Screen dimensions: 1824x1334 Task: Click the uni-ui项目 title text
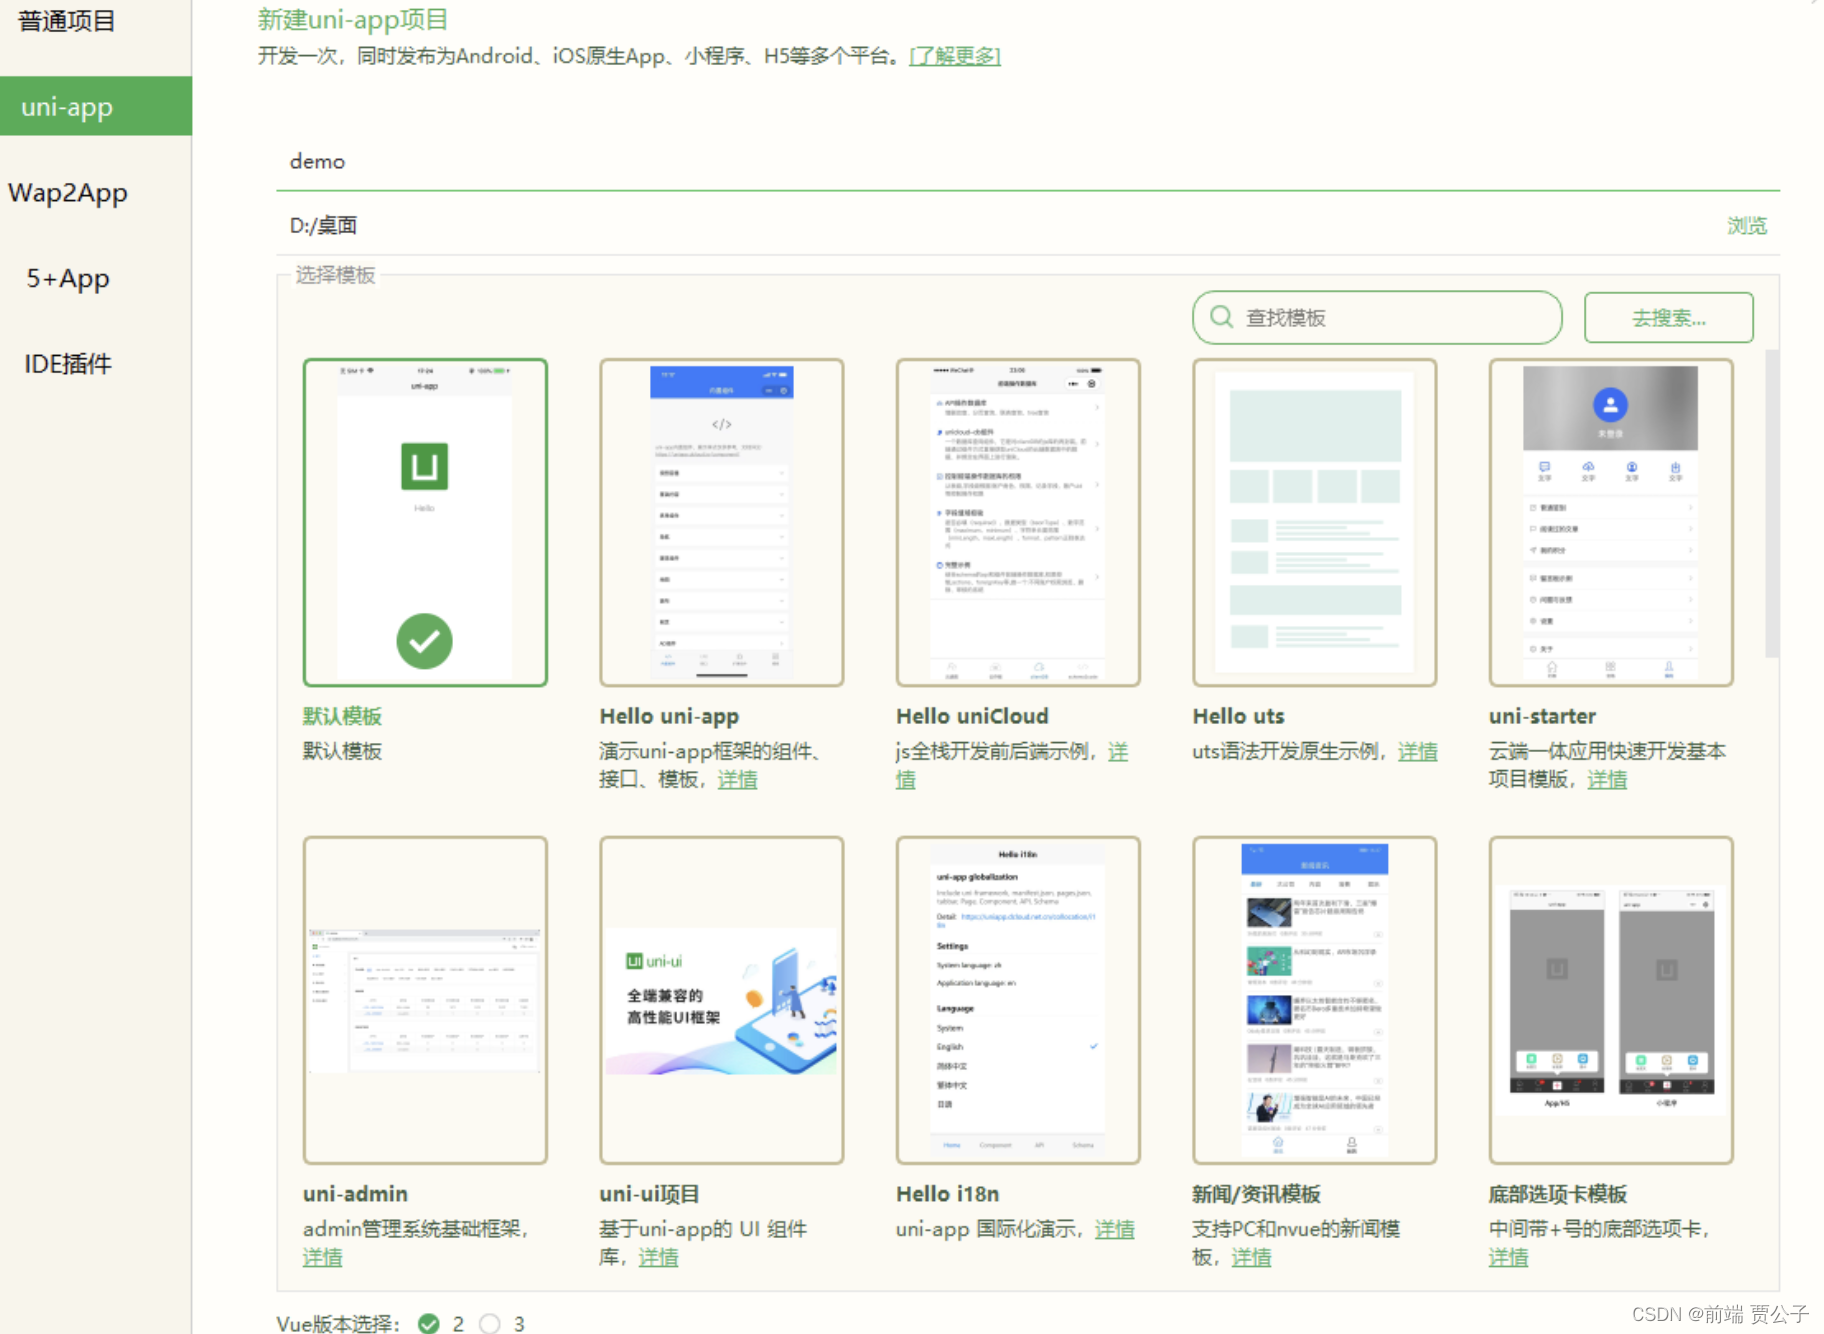(x=649, y=1194)
